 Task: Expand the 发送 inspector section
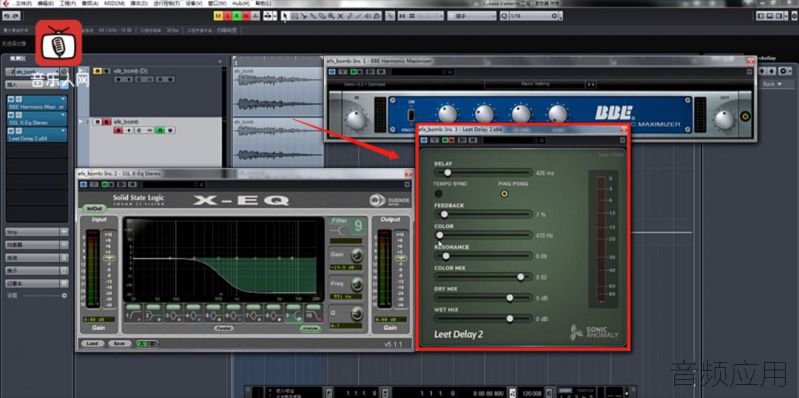coord(37,258)
